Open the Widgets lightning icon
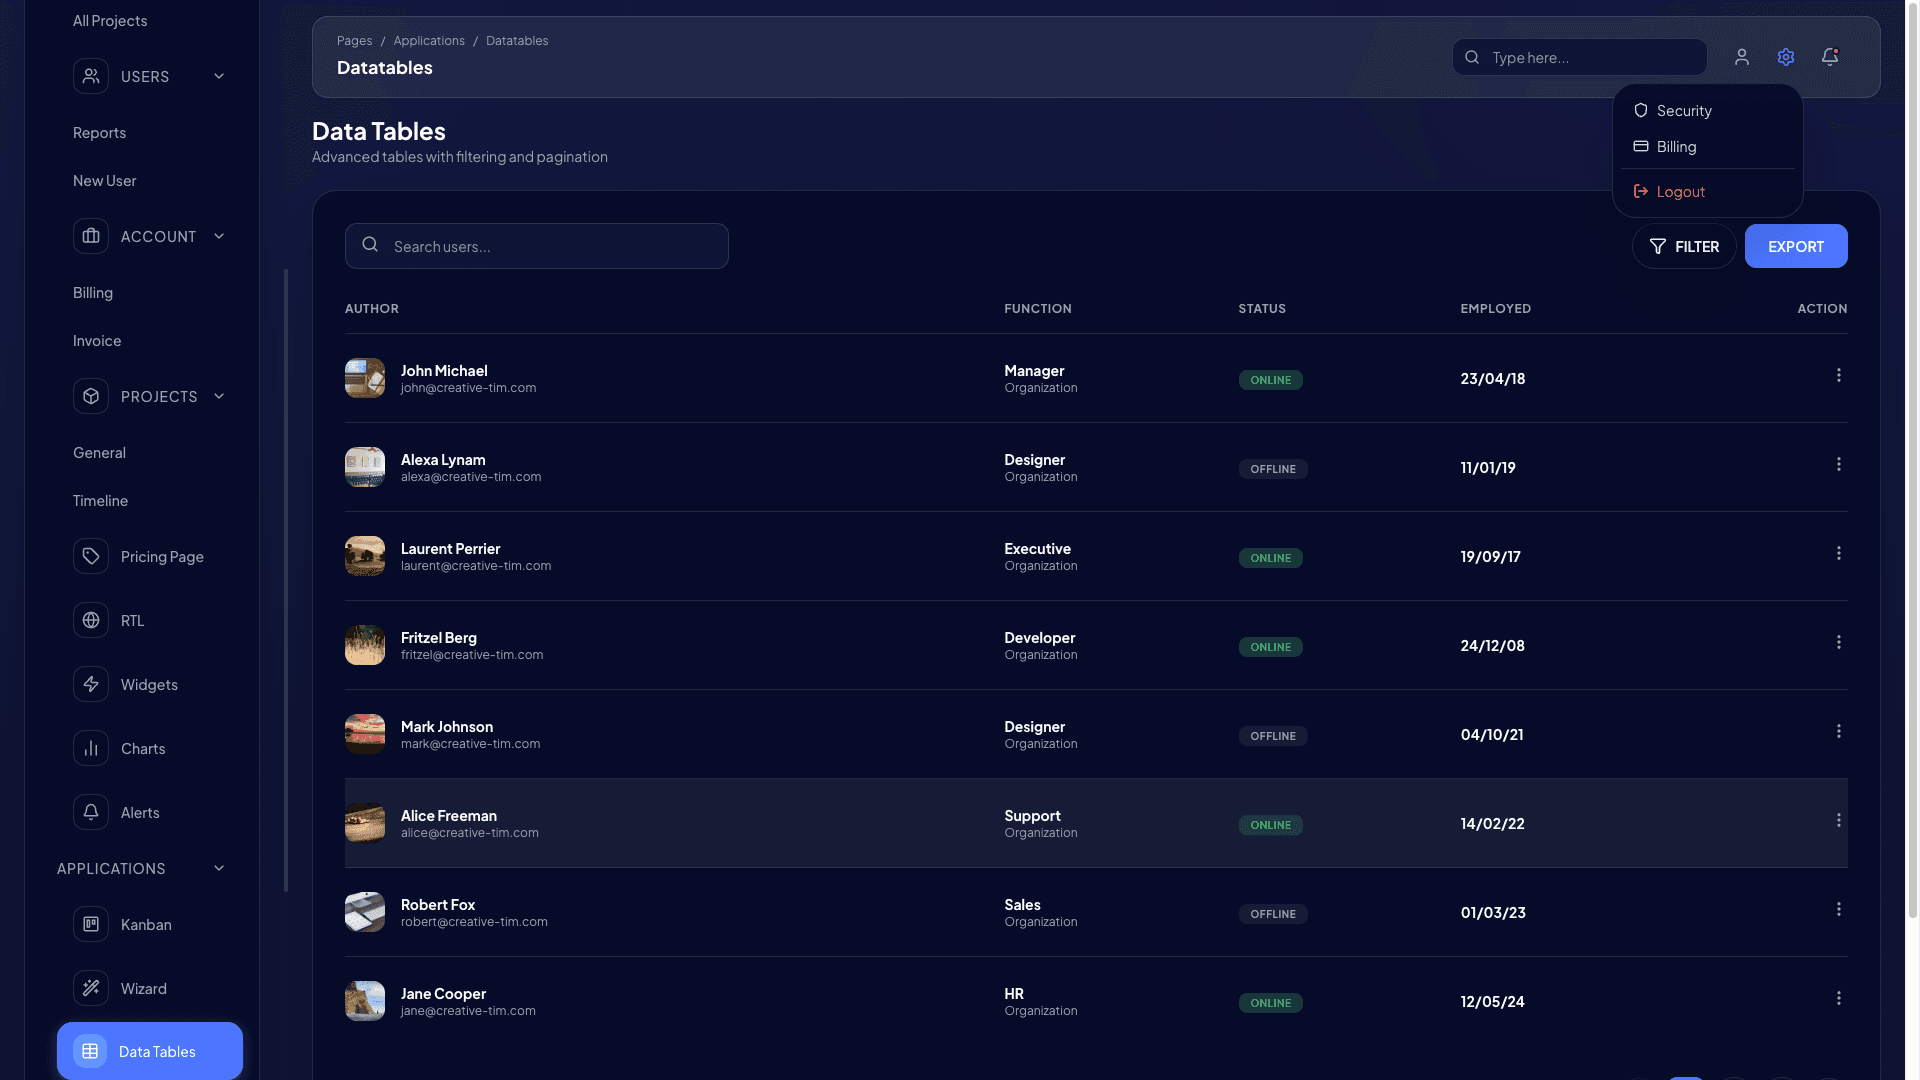1920x1080 pixels. [91, 684]
